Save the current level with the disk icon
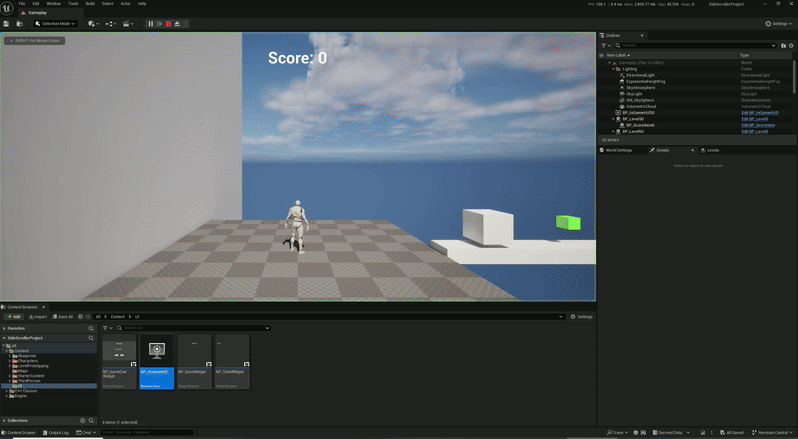This screenshot has height=439, width=798. pos(6,24)
